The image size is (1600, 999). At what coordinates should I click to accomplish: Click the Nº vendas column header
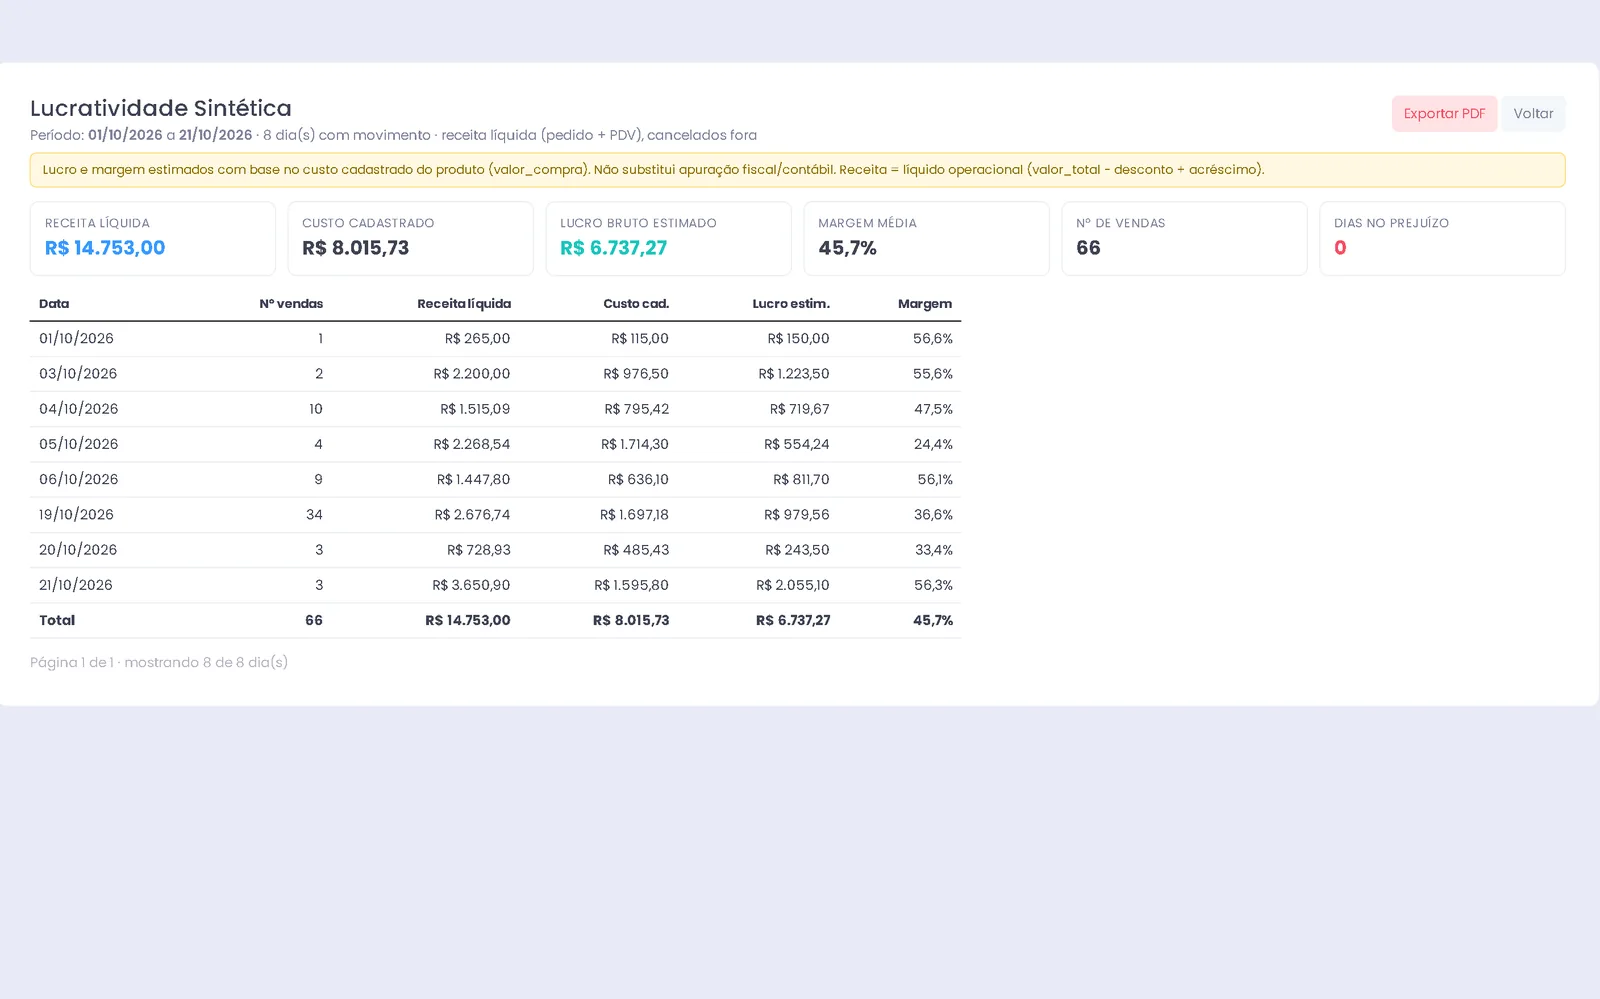click(x=291, y=304)
